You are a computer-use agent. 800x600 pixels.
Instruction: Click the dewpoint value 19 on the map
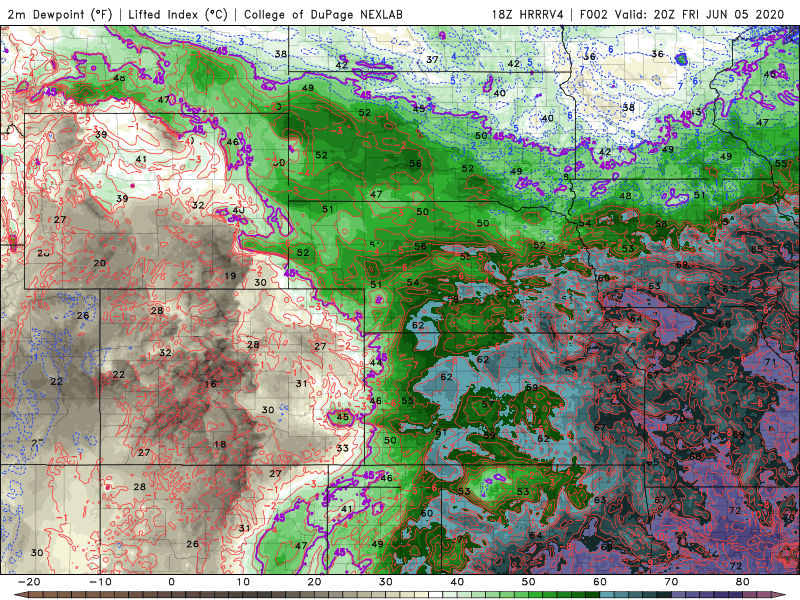(x=230, y=276)
